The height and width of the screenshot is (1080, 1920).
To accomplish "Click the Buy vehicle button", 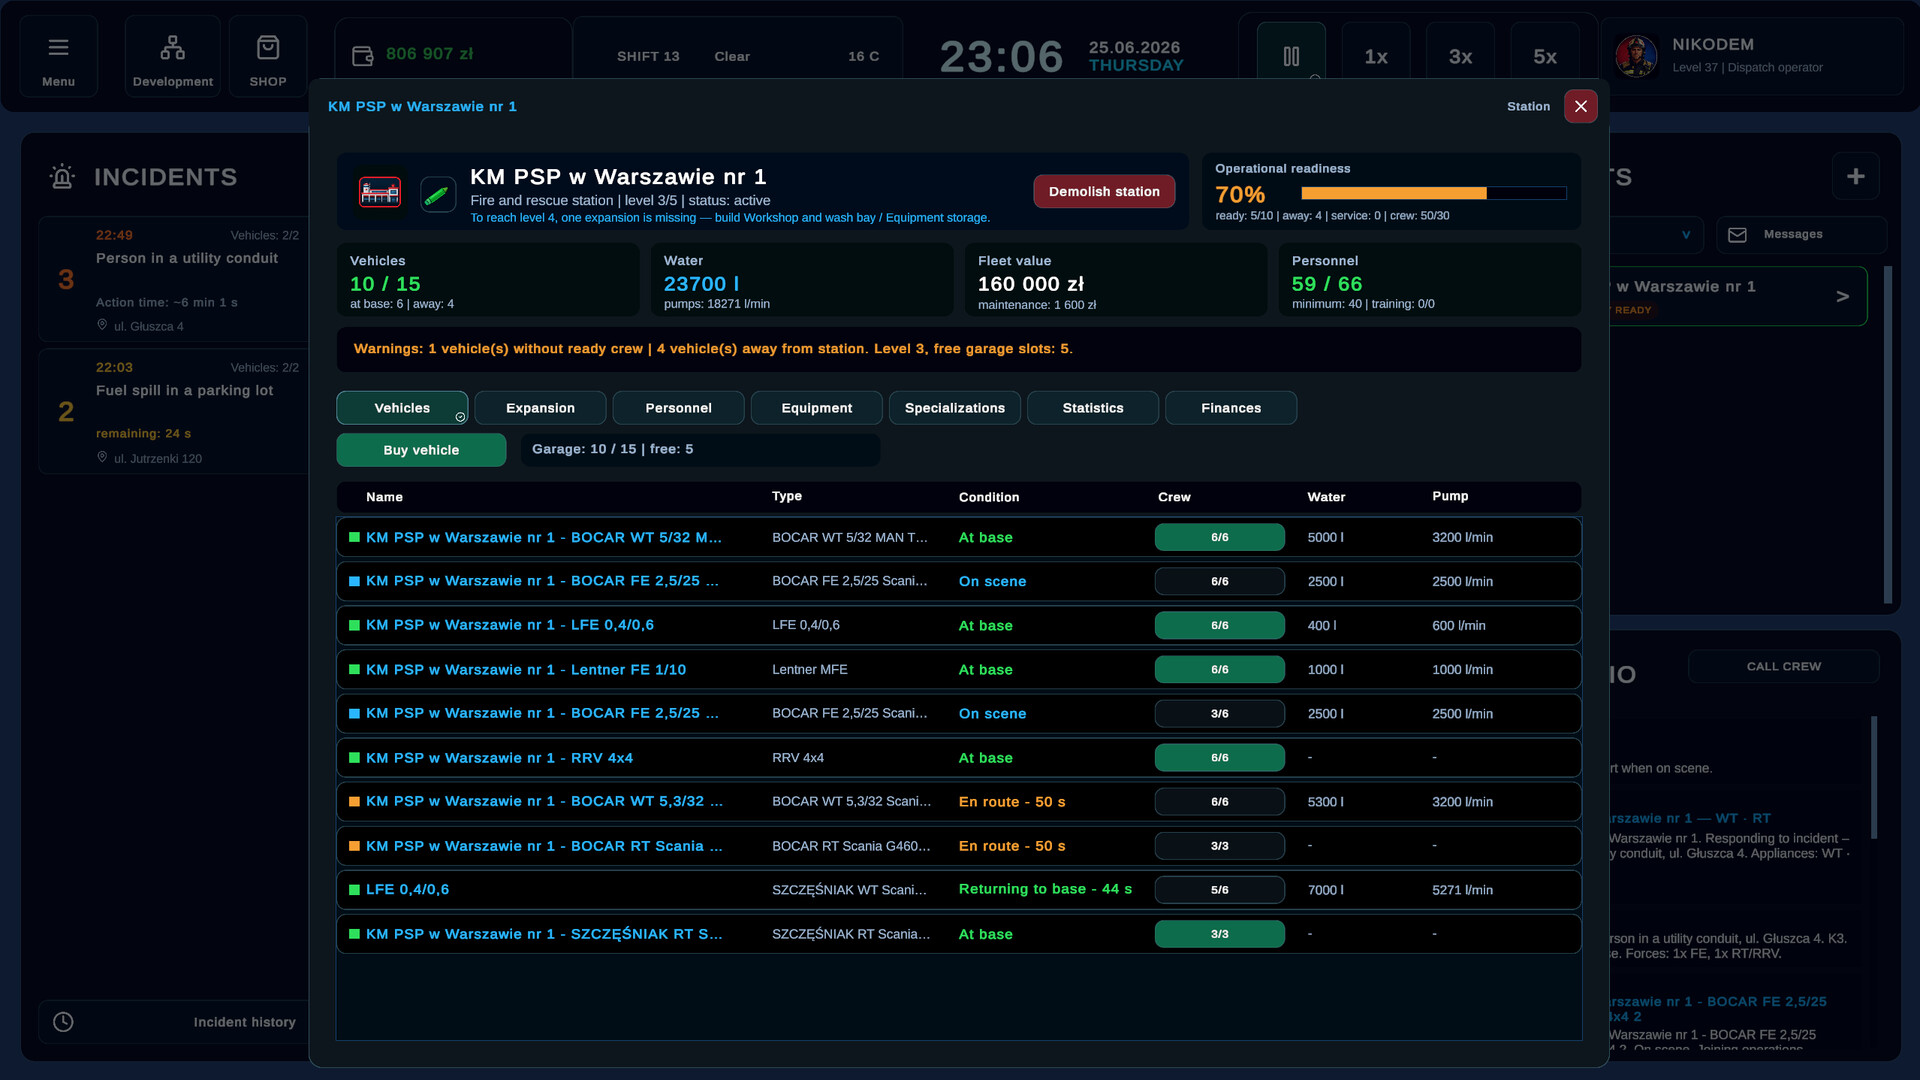I will pyautogui.click(x=421, y=450).
